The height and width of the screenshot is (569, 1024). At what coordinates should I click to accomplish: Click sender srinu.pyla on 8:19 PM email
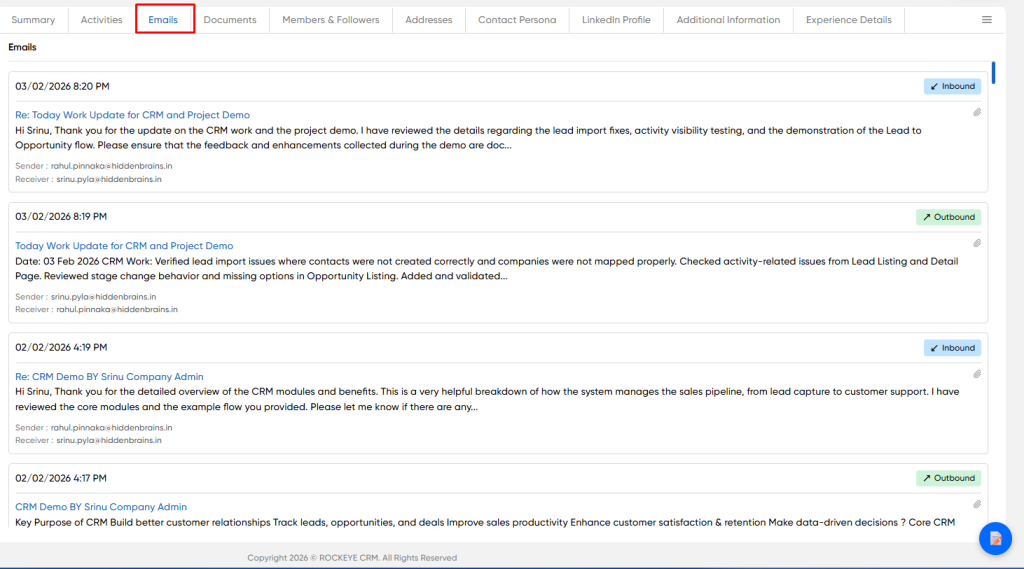[104, 297]
